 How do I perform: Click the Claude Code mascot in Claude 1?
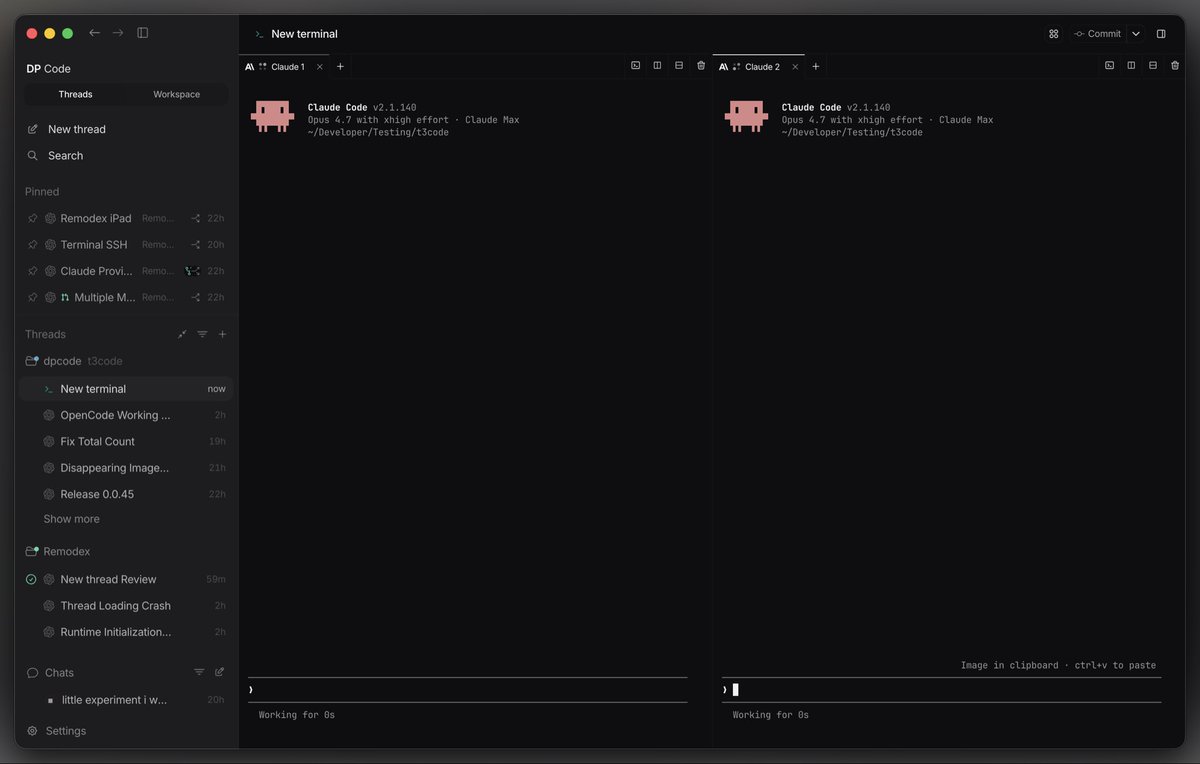[272, 116]
